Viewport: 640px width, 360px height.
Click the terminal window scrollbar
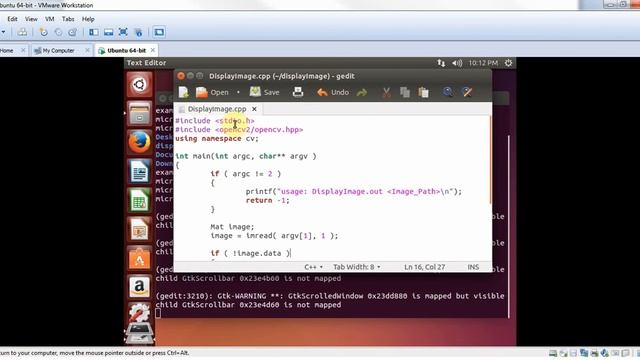pos(509,227)
